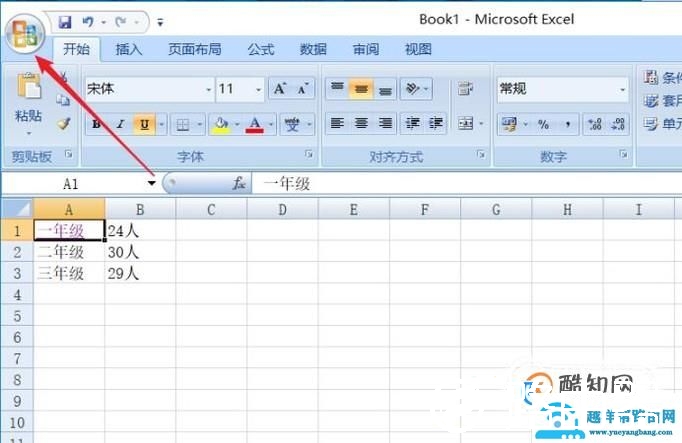Increase font size with grow font icon
The height and width of the screenshot is (443, 682).
tap(280, 89)
